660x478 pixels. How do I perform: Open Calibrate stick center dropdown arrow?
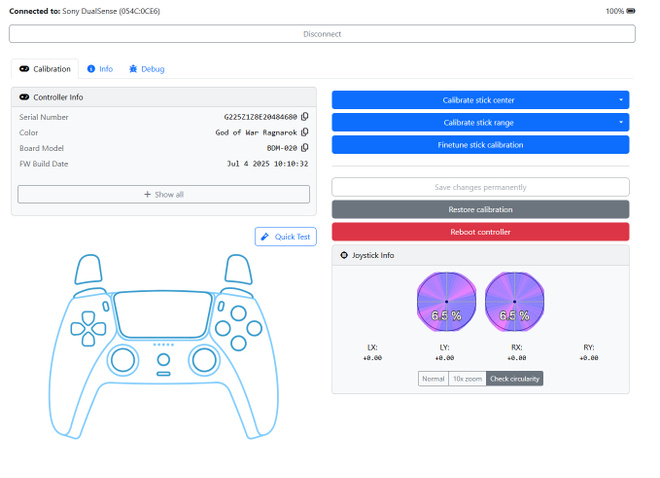coord(621,100)
